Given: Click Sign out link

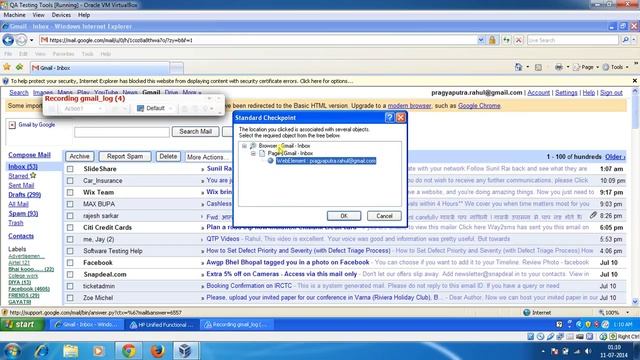Looking at the screenshot, I should tap(611, 93).
